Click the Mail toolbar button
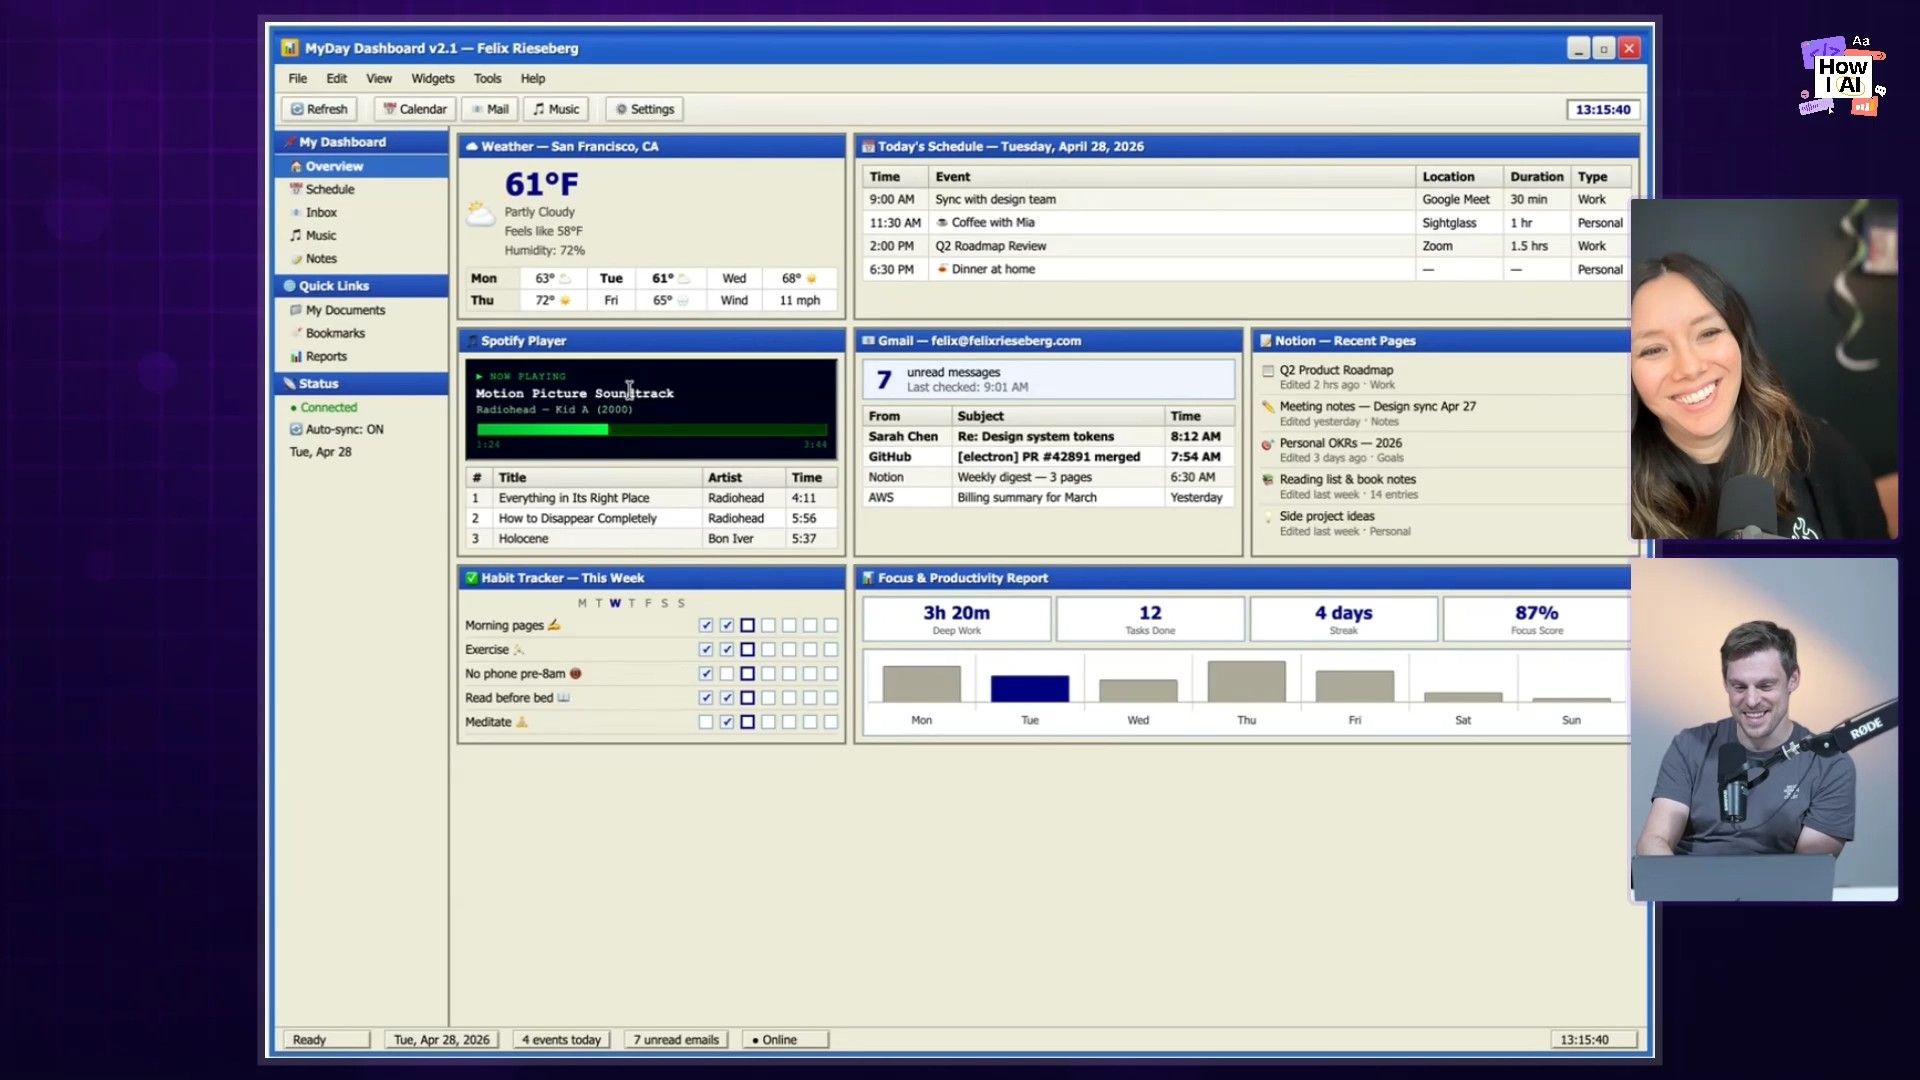The width and height of the screenshot is (1920, 1080). (490, 109)
